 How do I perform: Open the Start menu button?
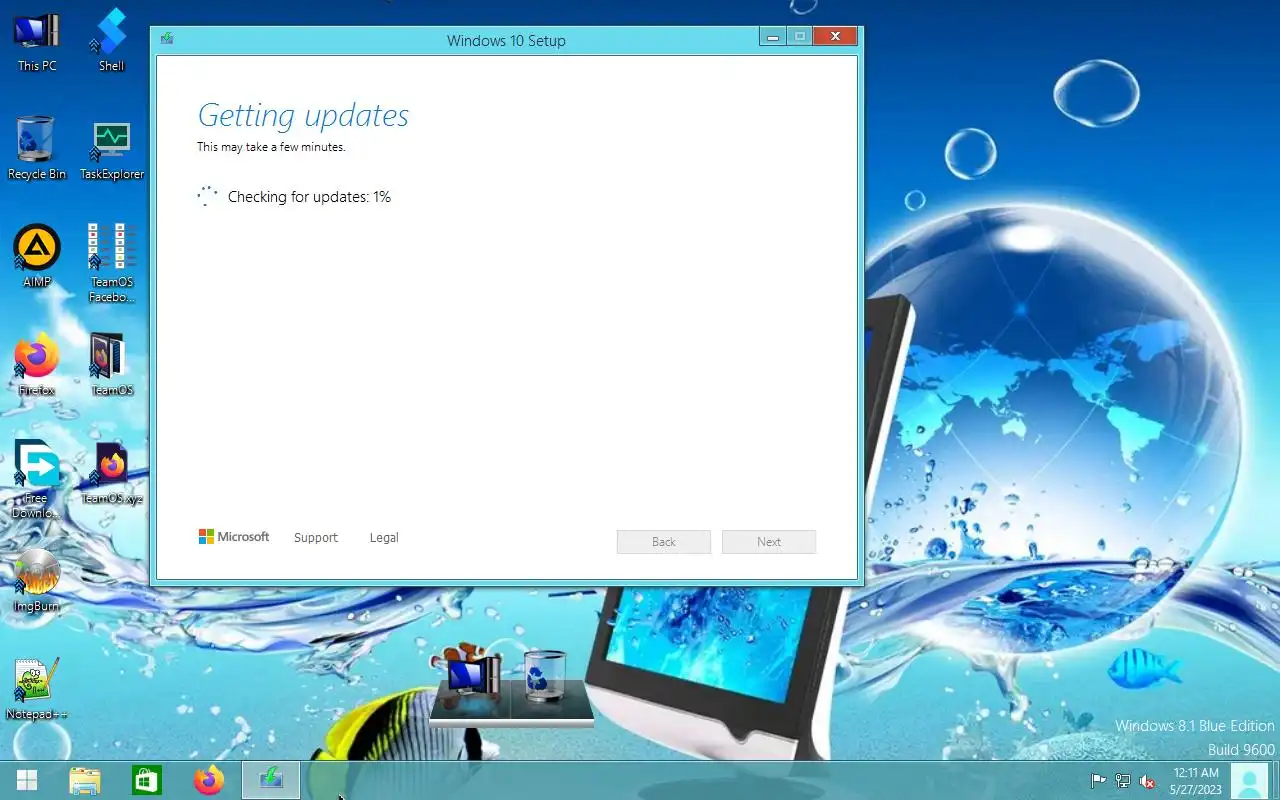[x=27, y=780]
